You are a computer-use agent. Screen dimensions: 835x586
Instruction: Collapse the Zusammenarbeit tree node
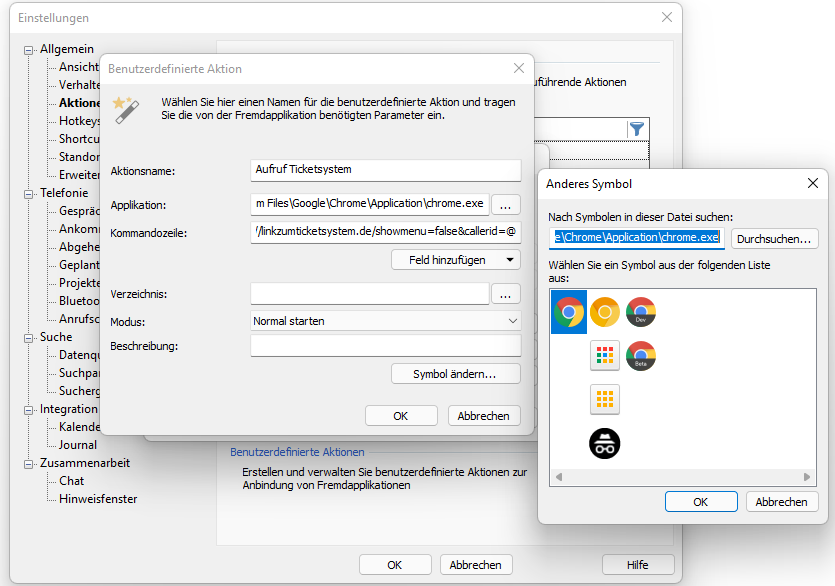click(x=29, y=463)
